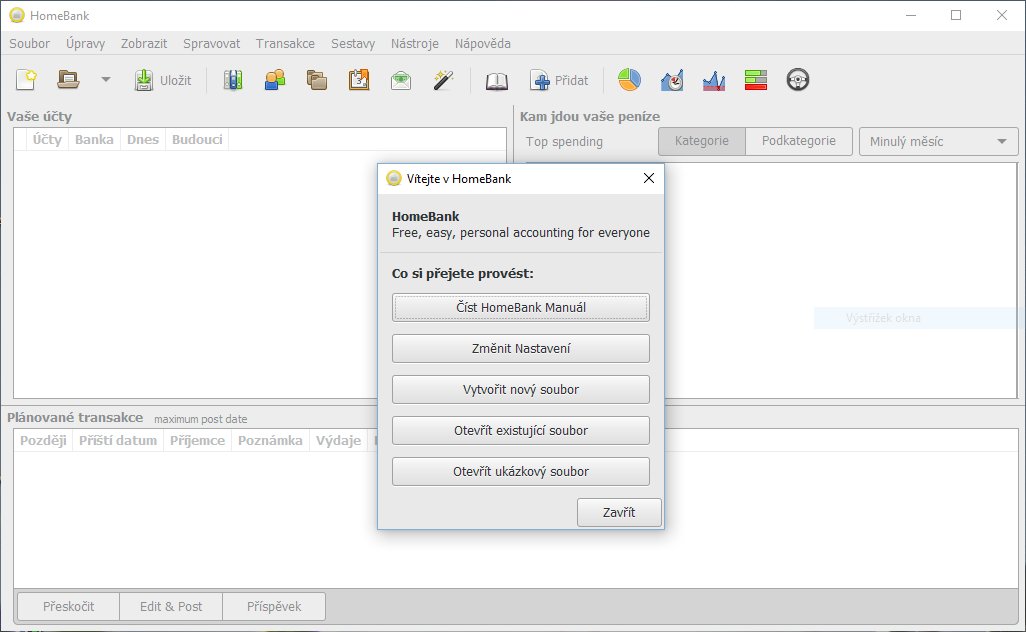Click the HomeBank title bar icon

click(x=17, y=15)
